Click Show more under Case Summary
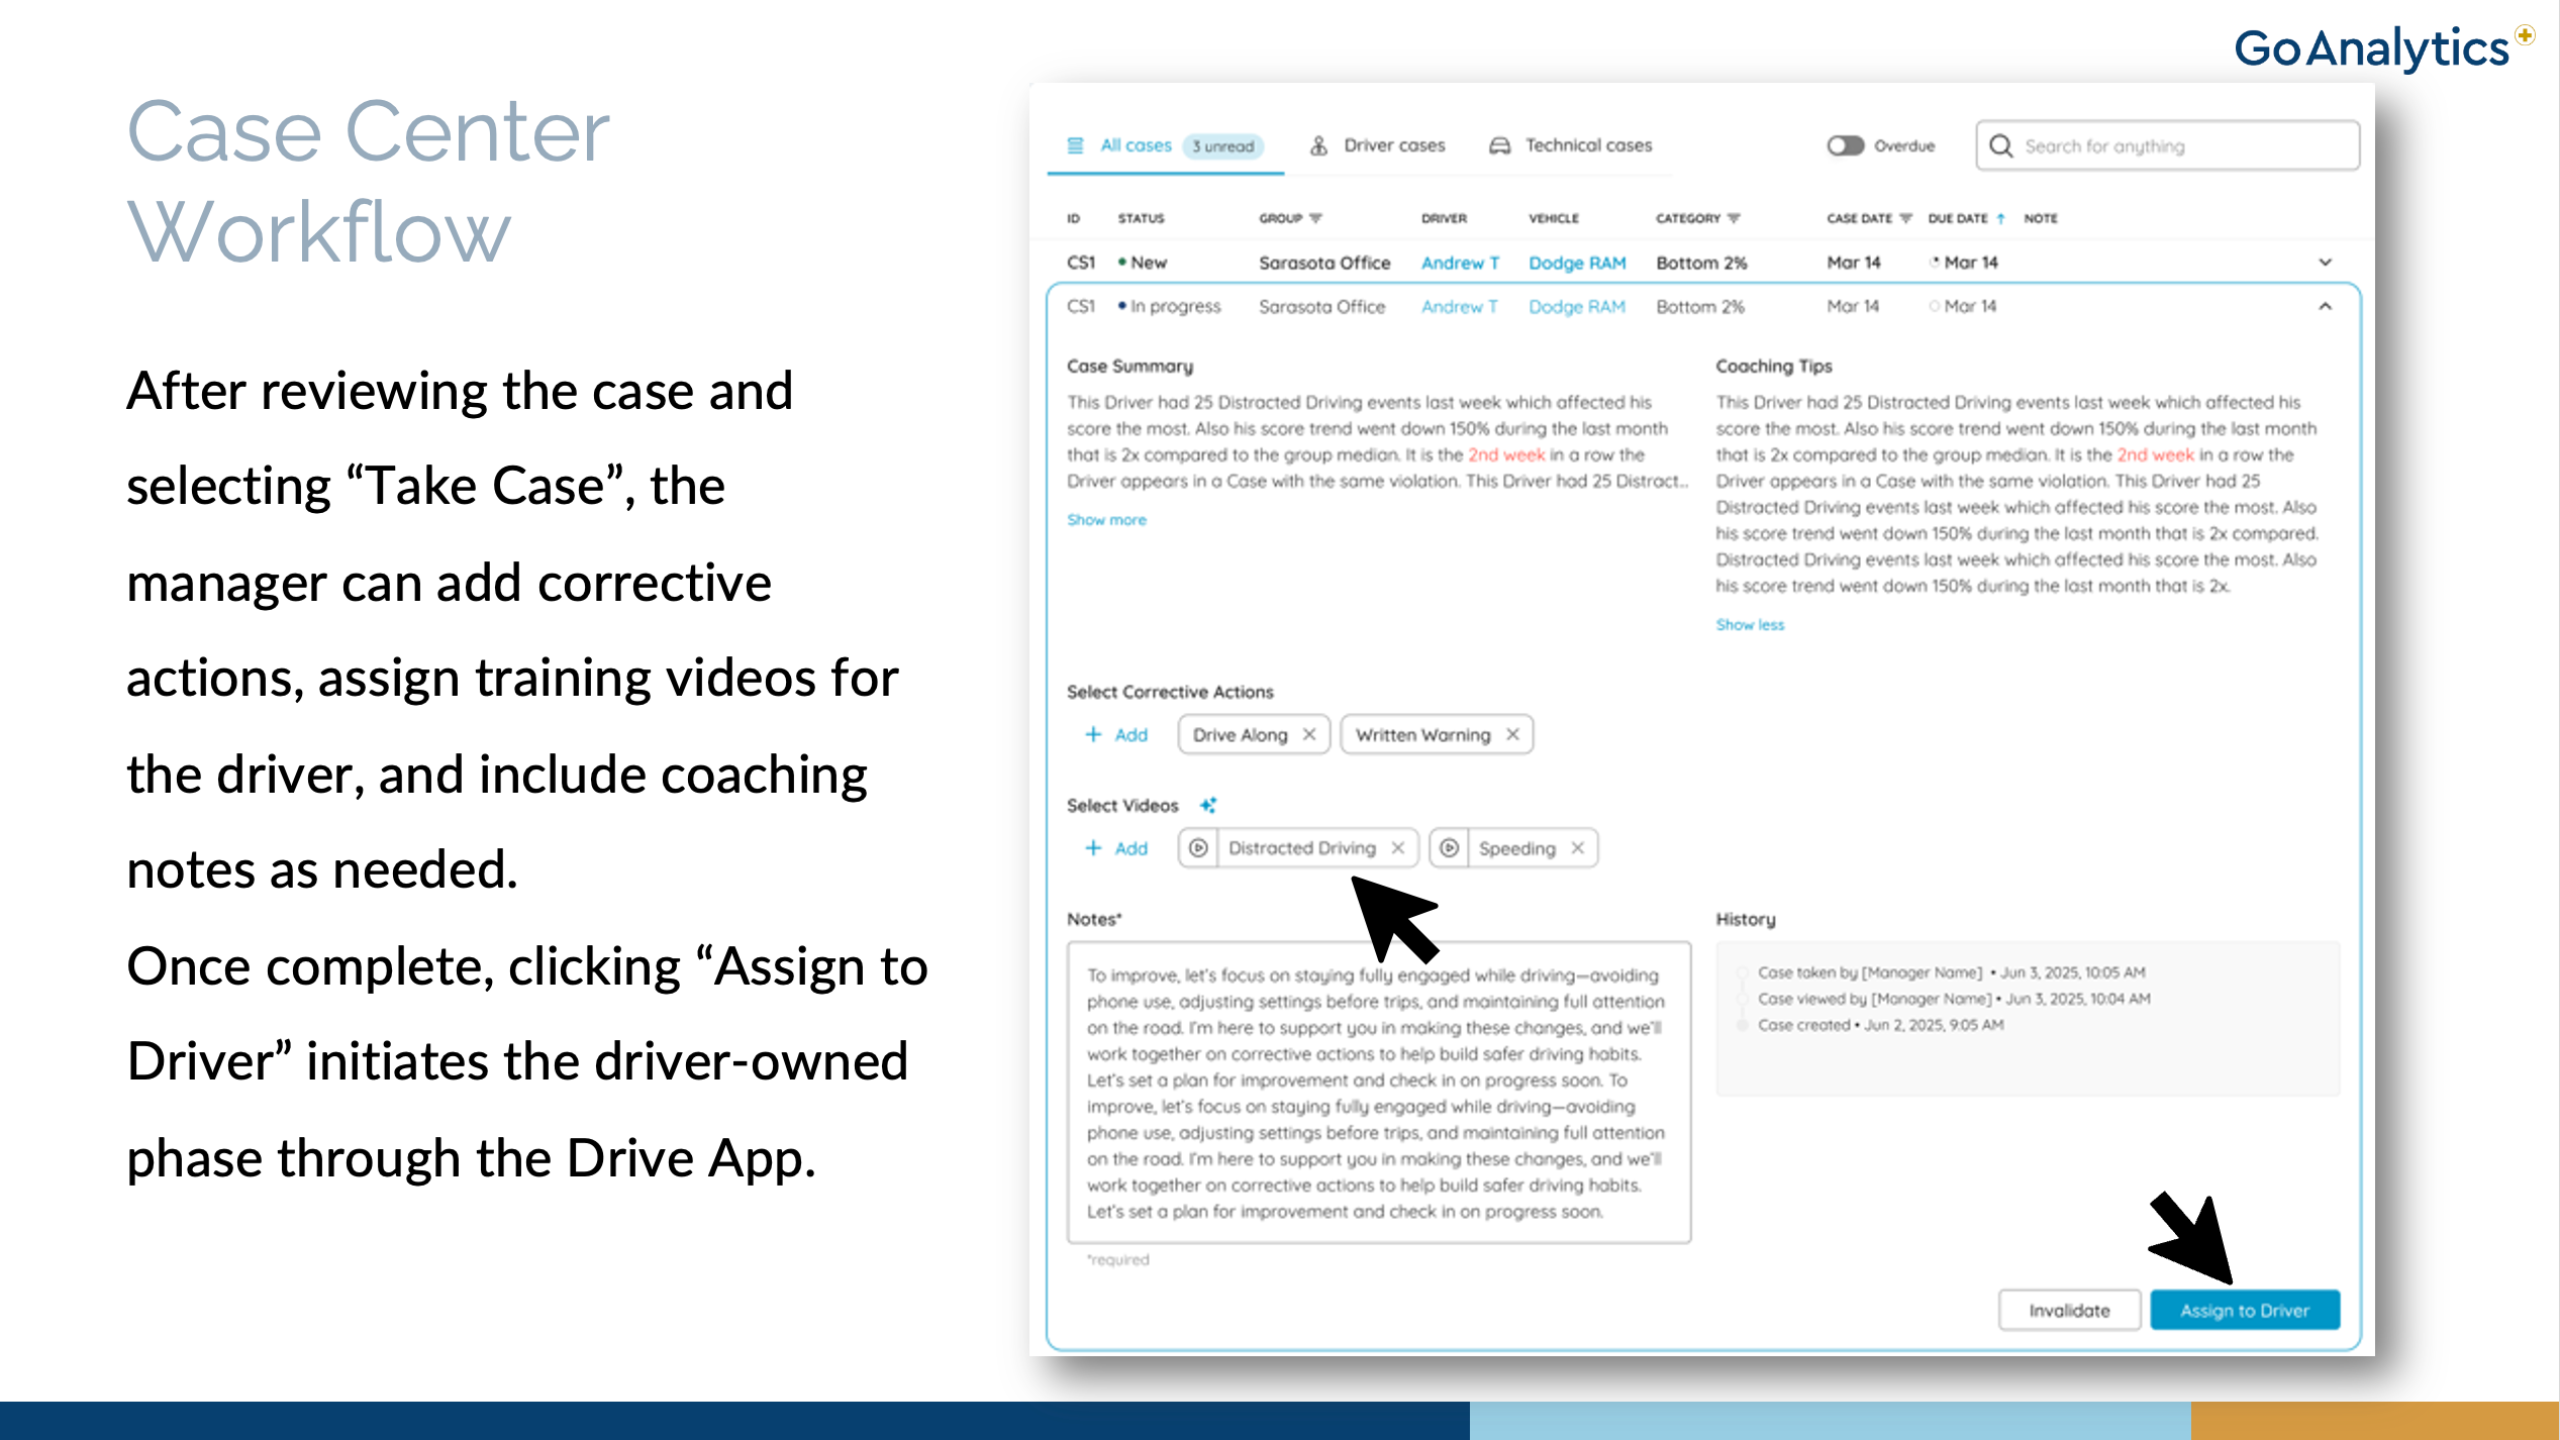The width and height of the screenshot is (2560, 1440). coord(1106,520)
